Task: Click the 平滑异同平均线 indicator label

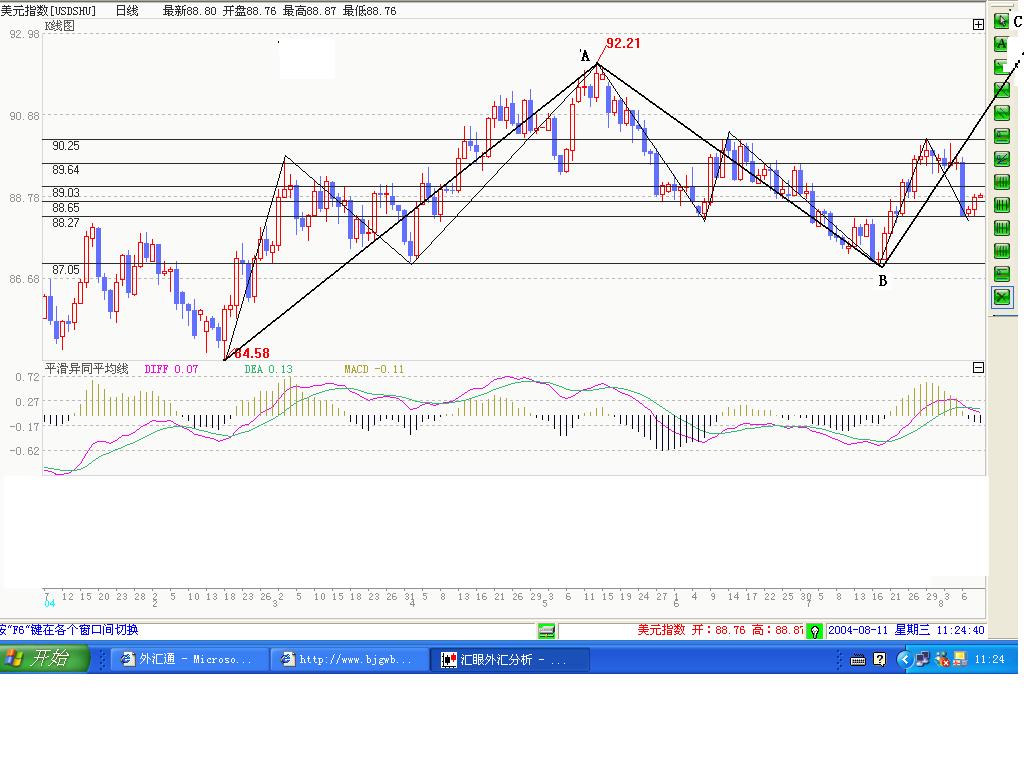Action: [86, 368]
